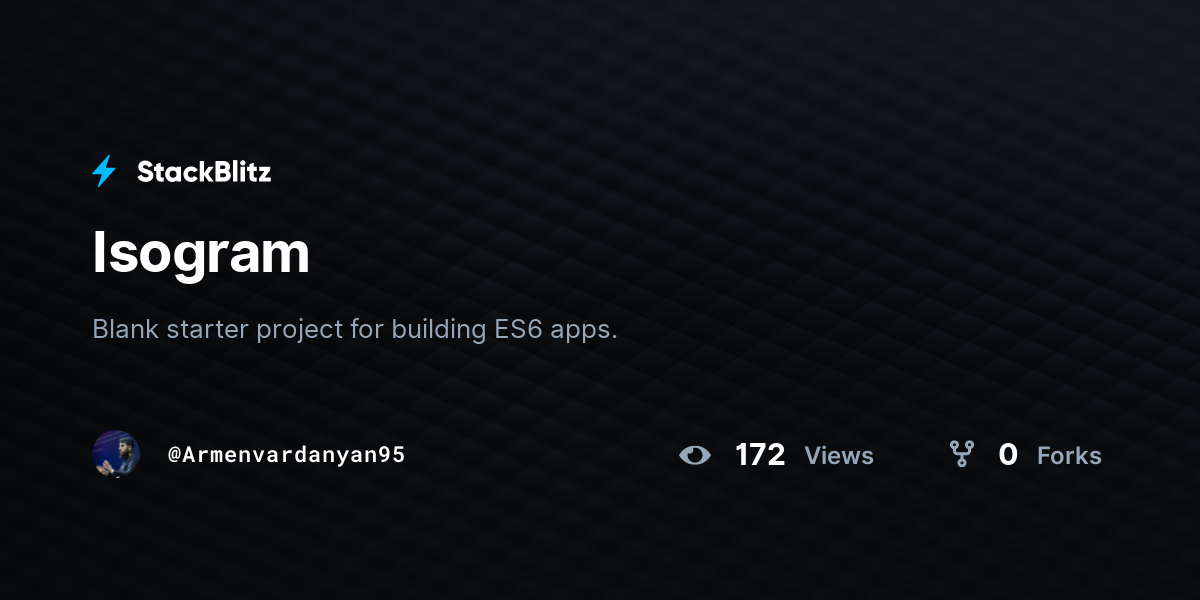Click the StackBlitz lightning bolt logo
Image resolution: width=1200 pixels, height=600 pixels.
pyautogui.click(x=104, y=172)
